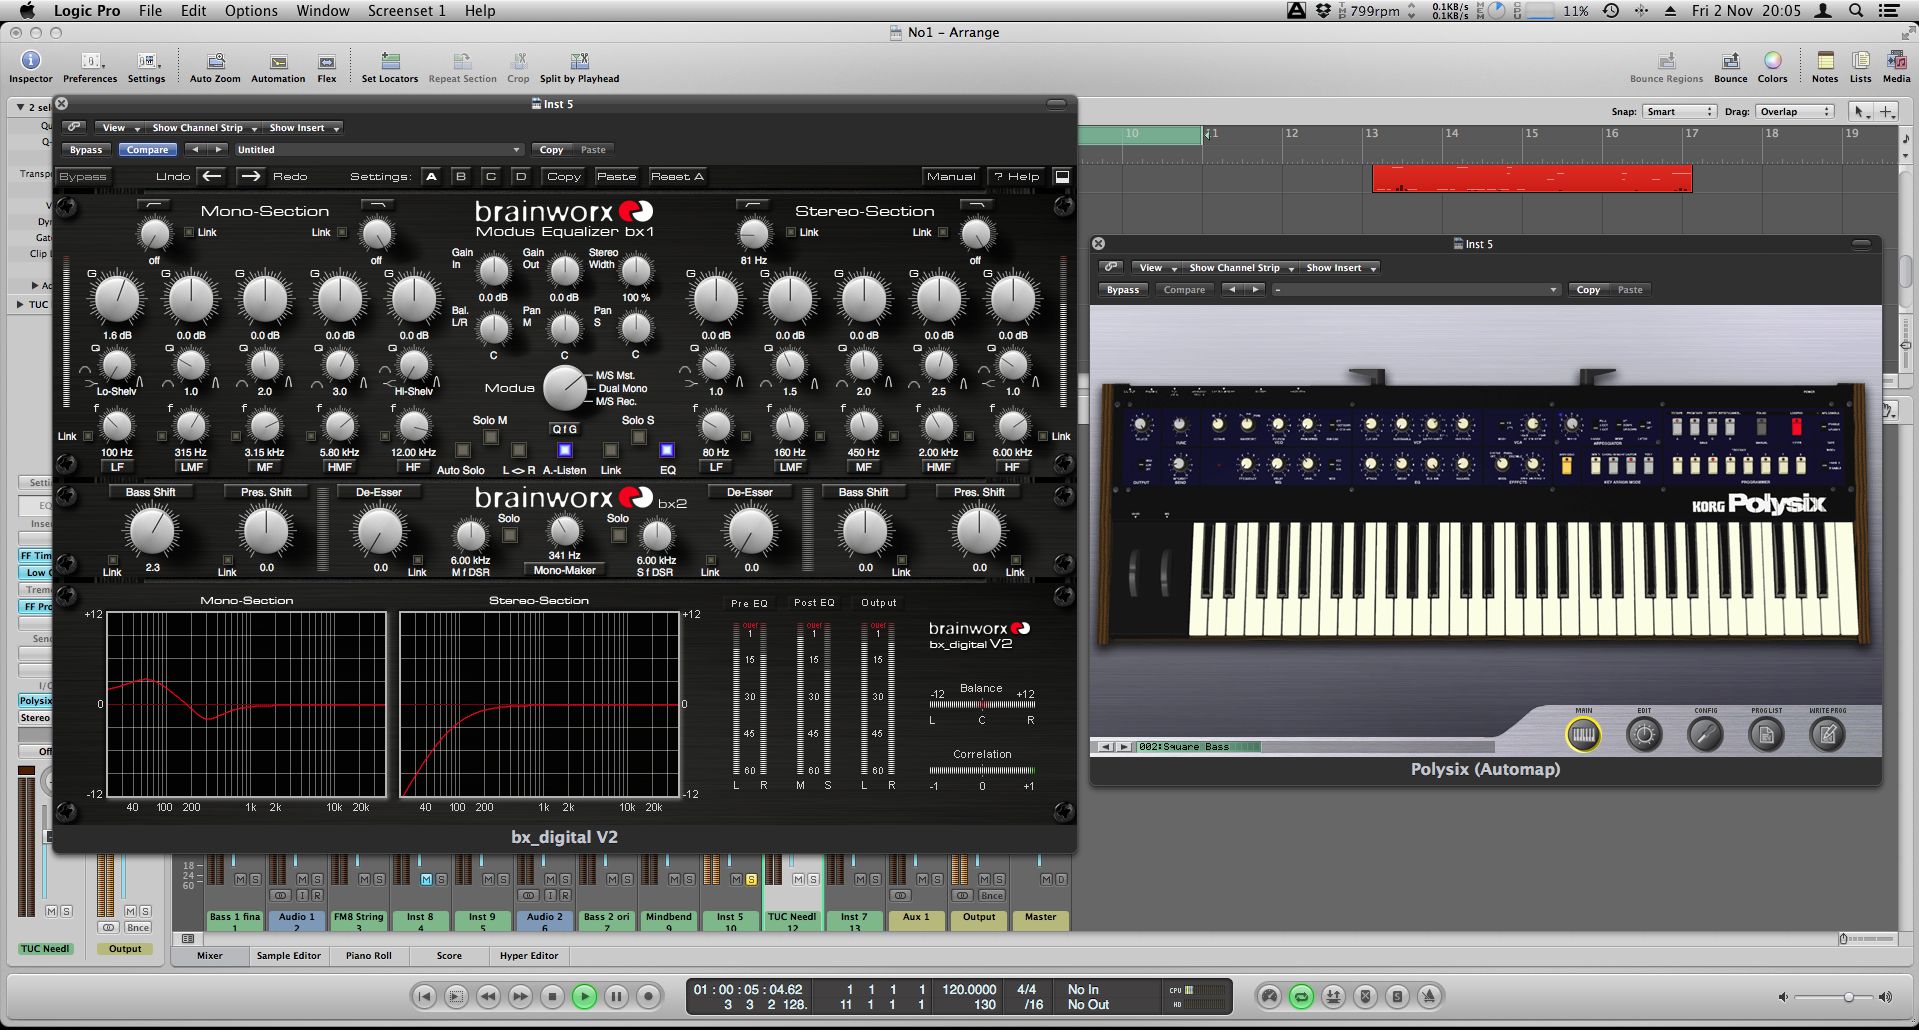Image resolution: width=1919 pixels, height=1030 pixels.
Task: Toggle the Auto Solo switch in bx_digital
Action: click(463, 451)
